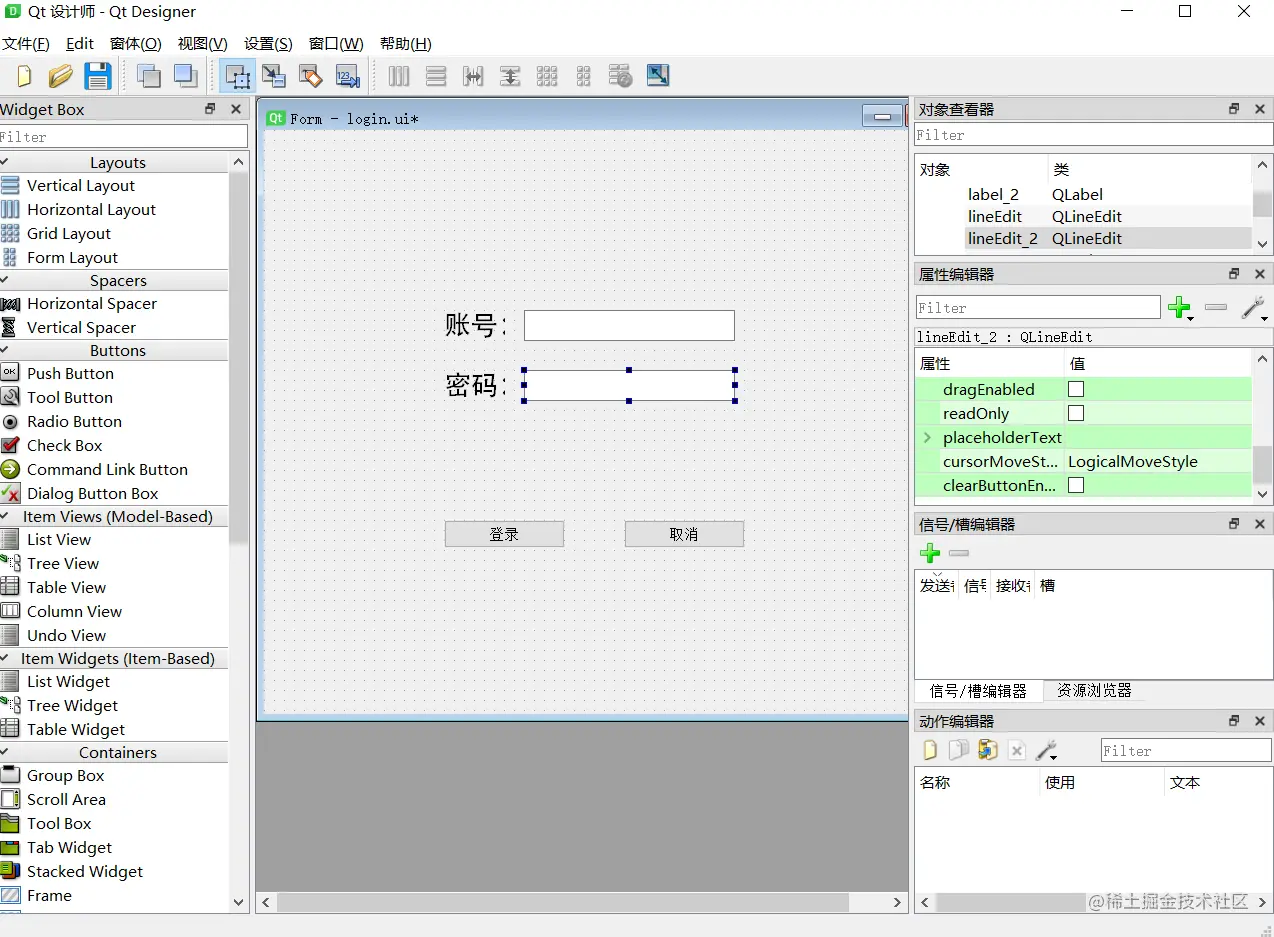The image size is (1274, 937).
Task: Add a signal/slot connection with the green plus
Action: pyautogui.click(x=930, y=553)
